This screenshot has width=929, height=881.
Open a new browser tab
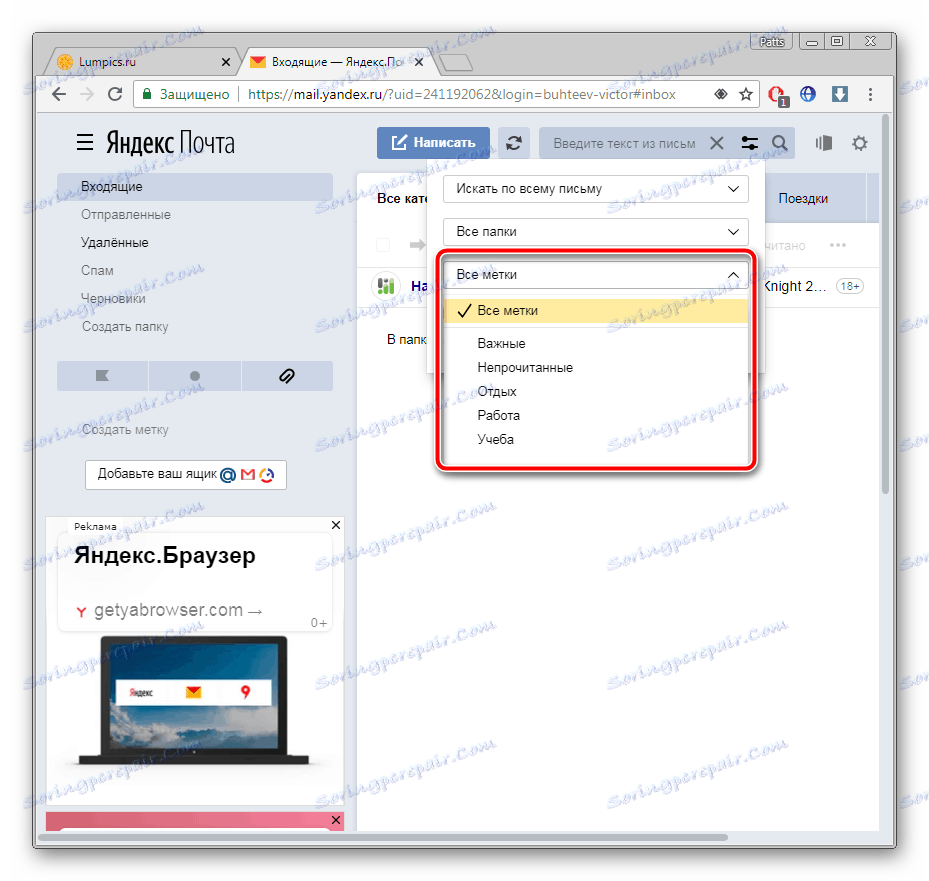456,62
